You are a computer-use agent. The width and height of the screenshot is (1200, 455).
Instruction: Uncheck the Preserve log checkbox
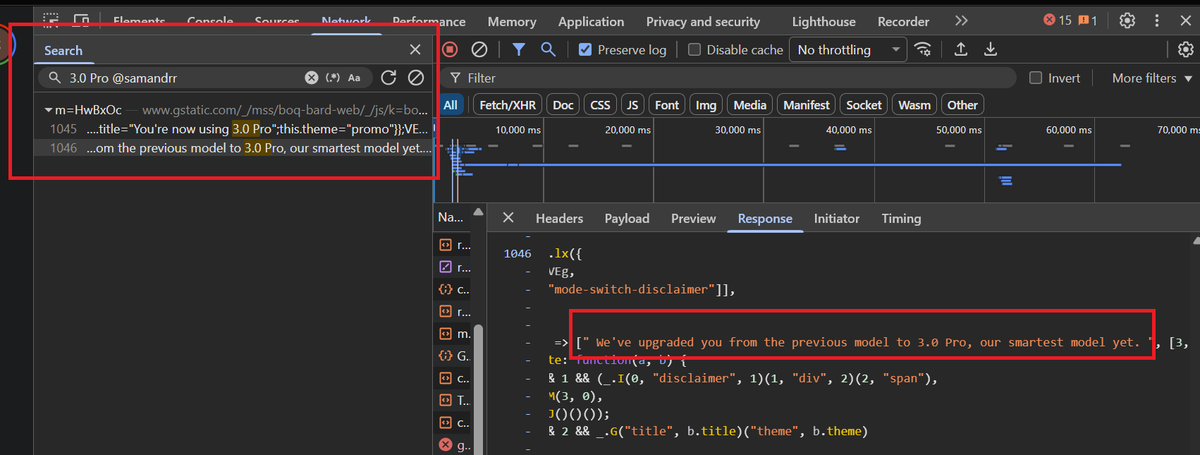[x=586, y=49]
